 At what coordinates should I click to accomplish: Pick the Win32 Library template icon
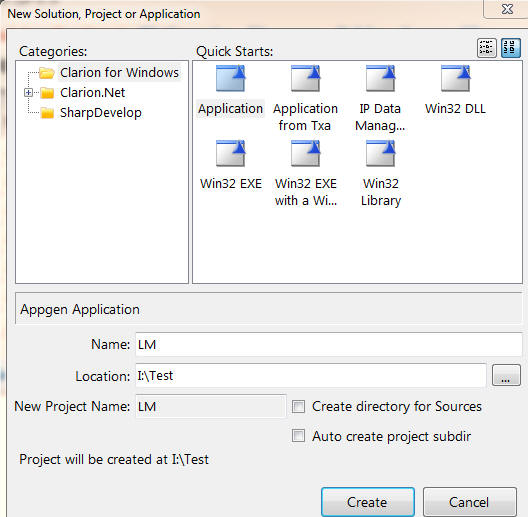381,154
